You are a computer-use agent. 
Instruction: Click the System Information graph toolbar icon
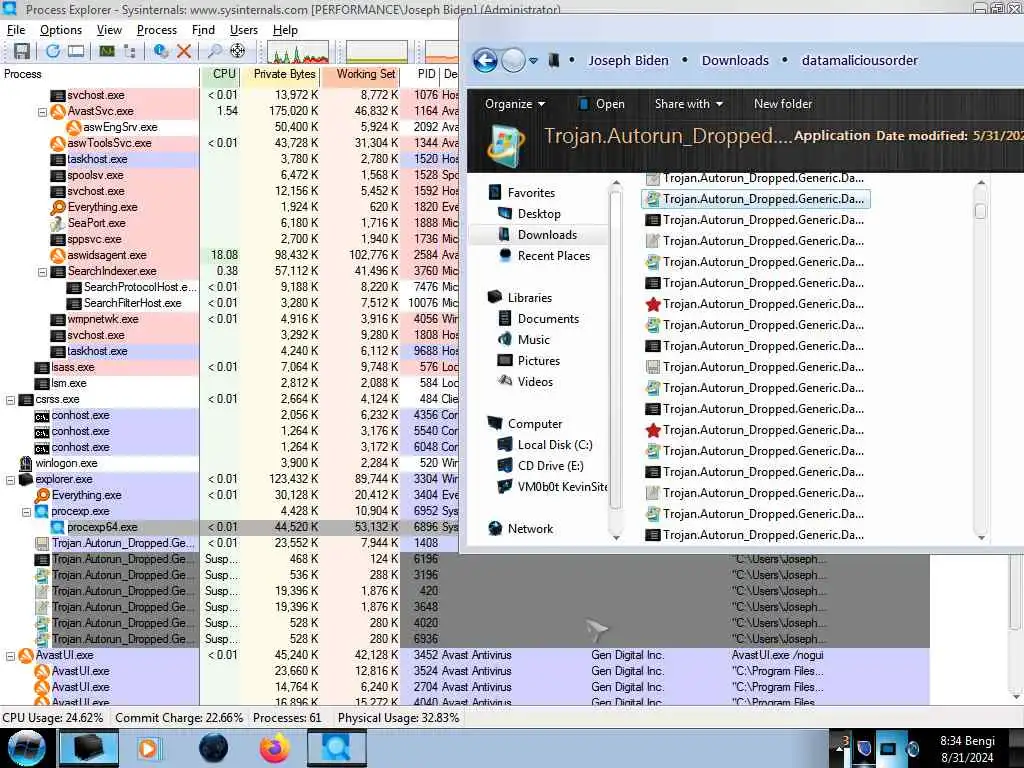point(106,51)
